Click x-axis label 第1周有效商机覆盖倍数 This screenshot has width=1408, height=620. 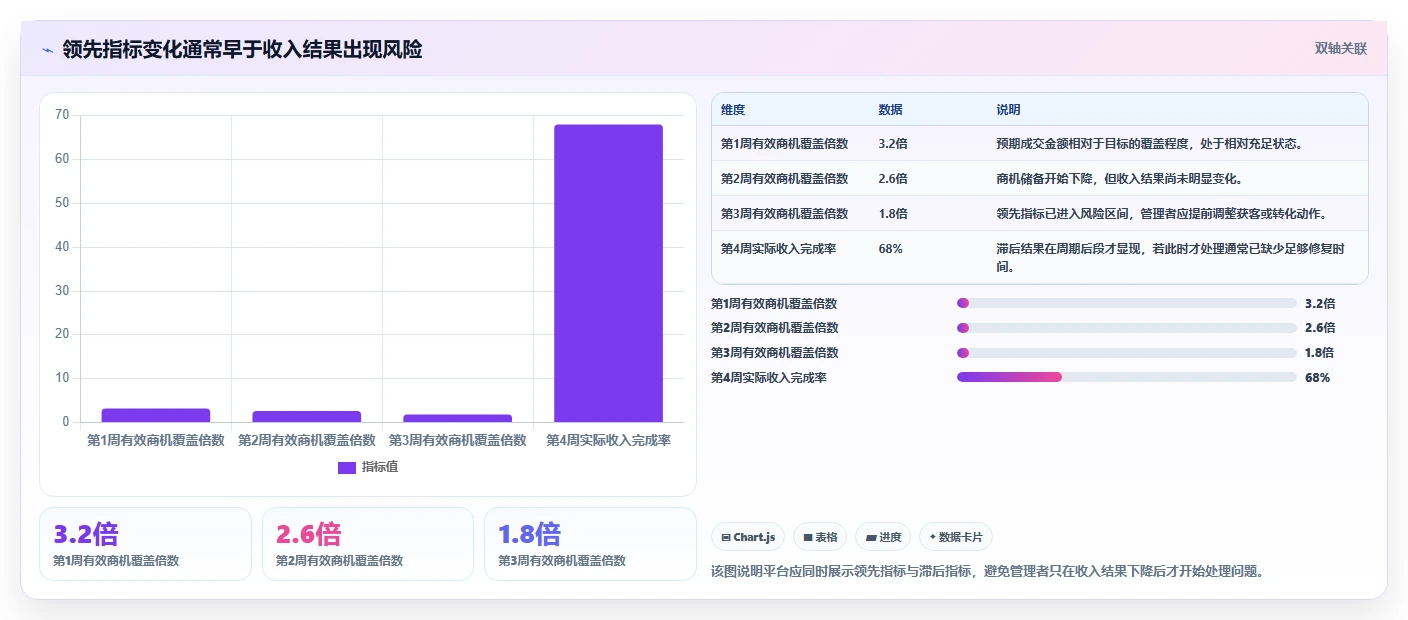156,440
